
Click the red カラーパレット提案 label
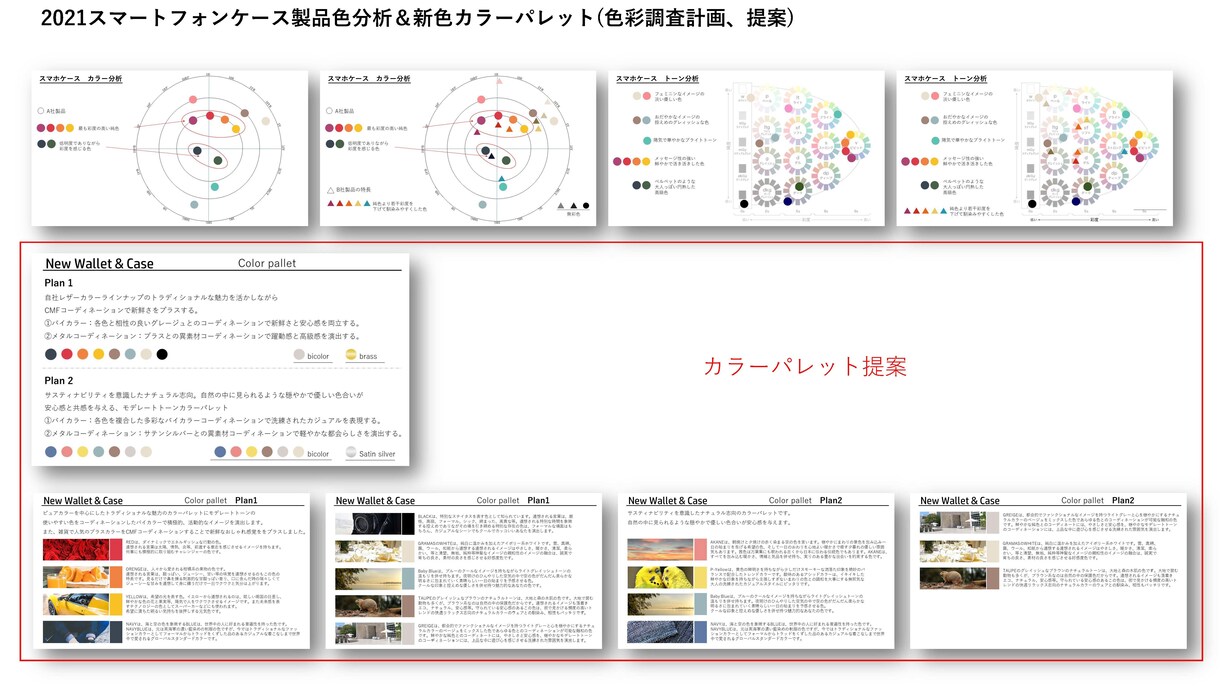[805, 366]
